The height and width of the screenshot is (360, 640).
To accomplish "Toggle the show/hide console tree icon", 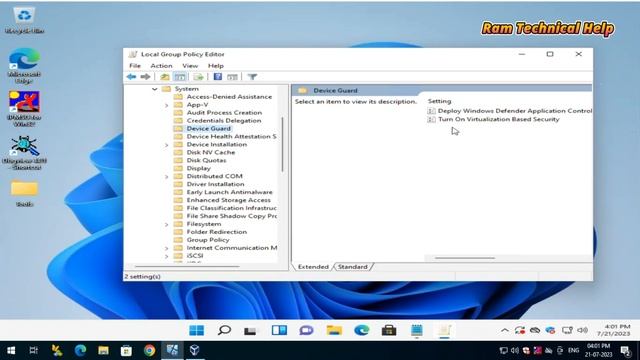I will tap(180, 77).
